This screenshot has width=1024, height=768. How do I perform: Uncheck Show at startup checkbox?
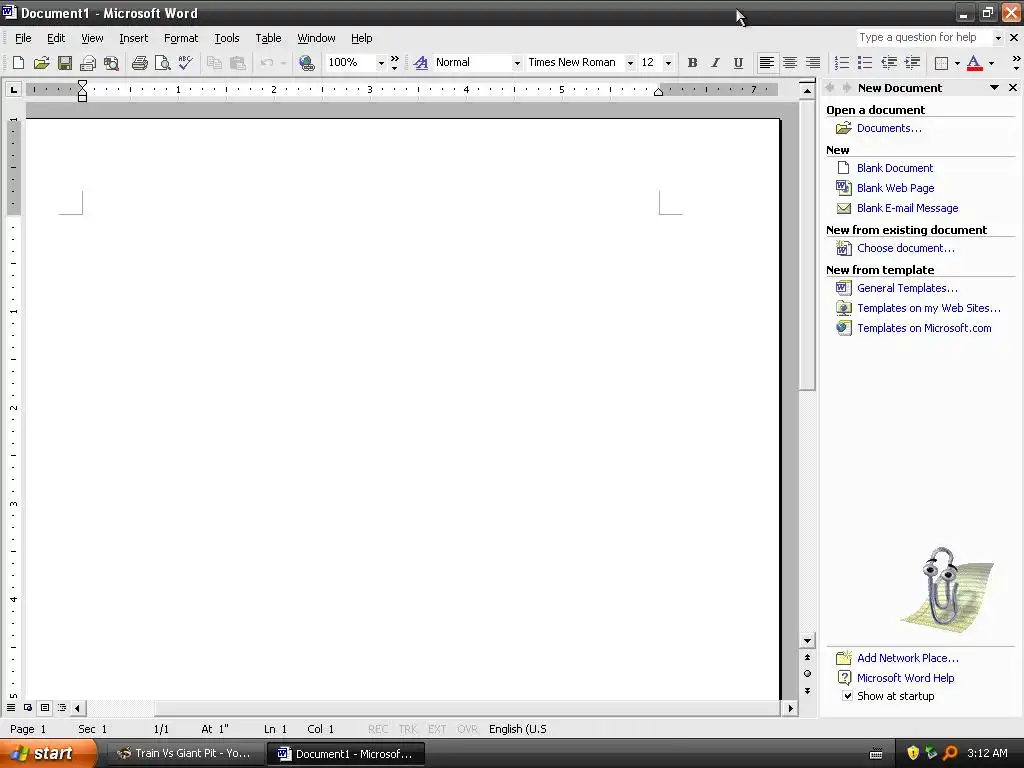(847, 696)
